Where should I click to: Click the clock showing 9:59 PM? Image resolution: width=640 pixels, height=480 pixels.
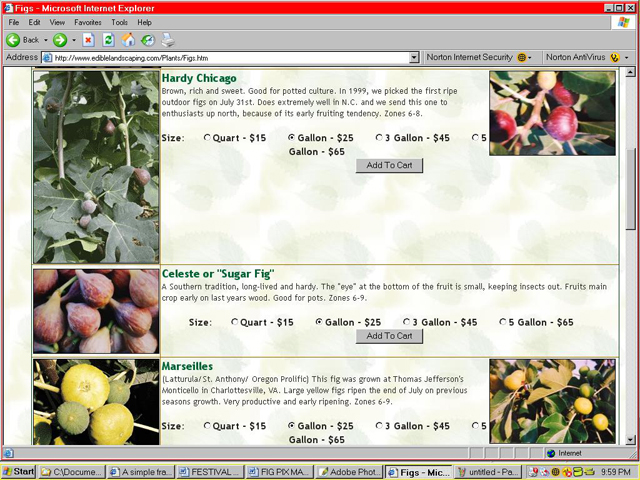coord(616,472)
